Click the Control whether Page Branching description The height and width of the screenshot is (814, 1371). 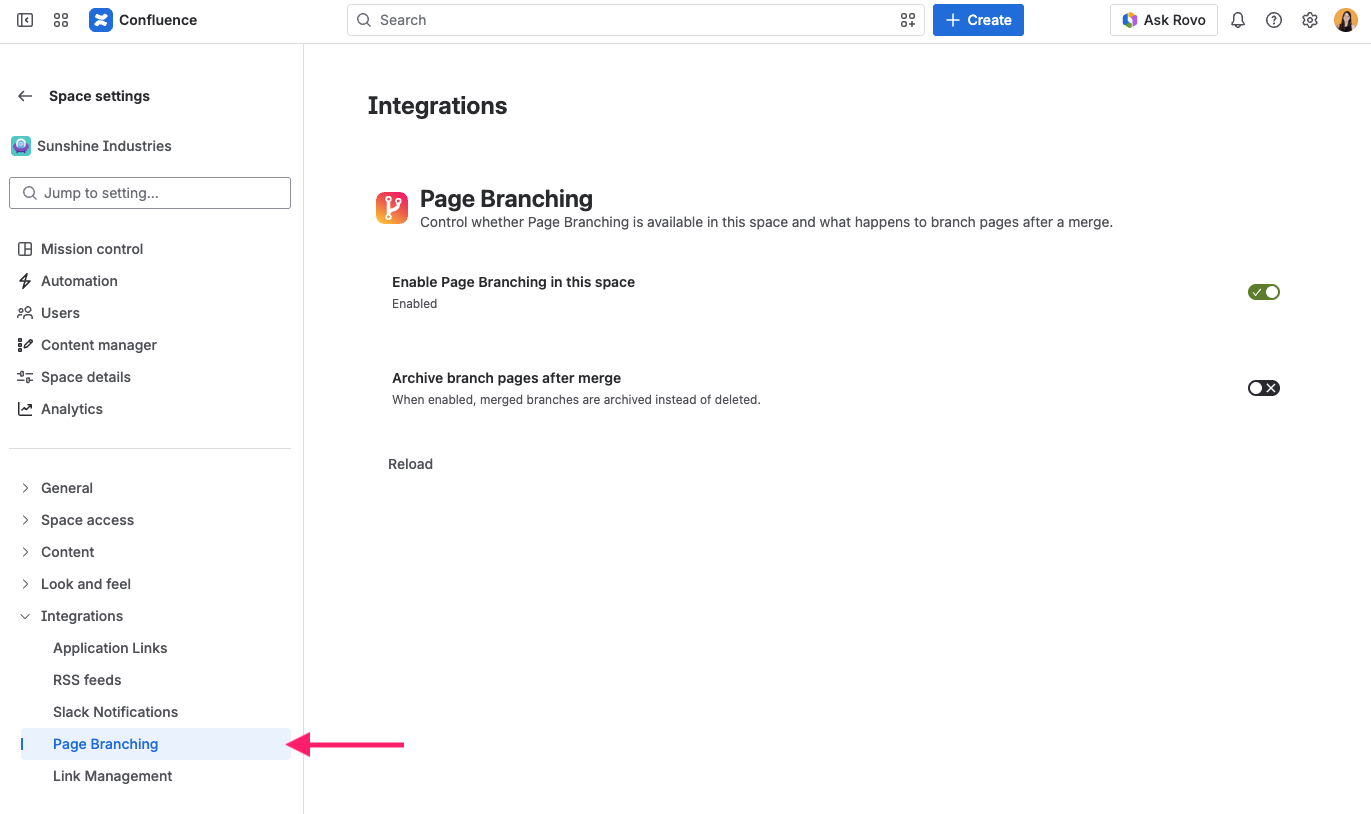766,222
